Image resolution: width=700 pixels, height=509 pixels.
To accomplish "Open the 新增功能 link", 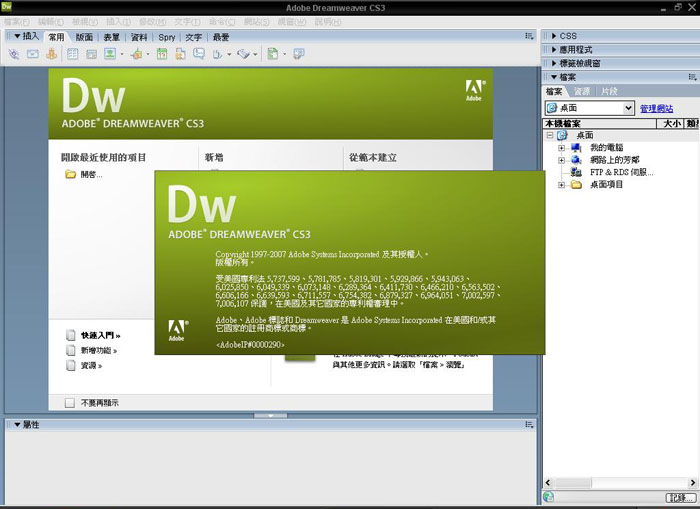I will tap(99, 350).
